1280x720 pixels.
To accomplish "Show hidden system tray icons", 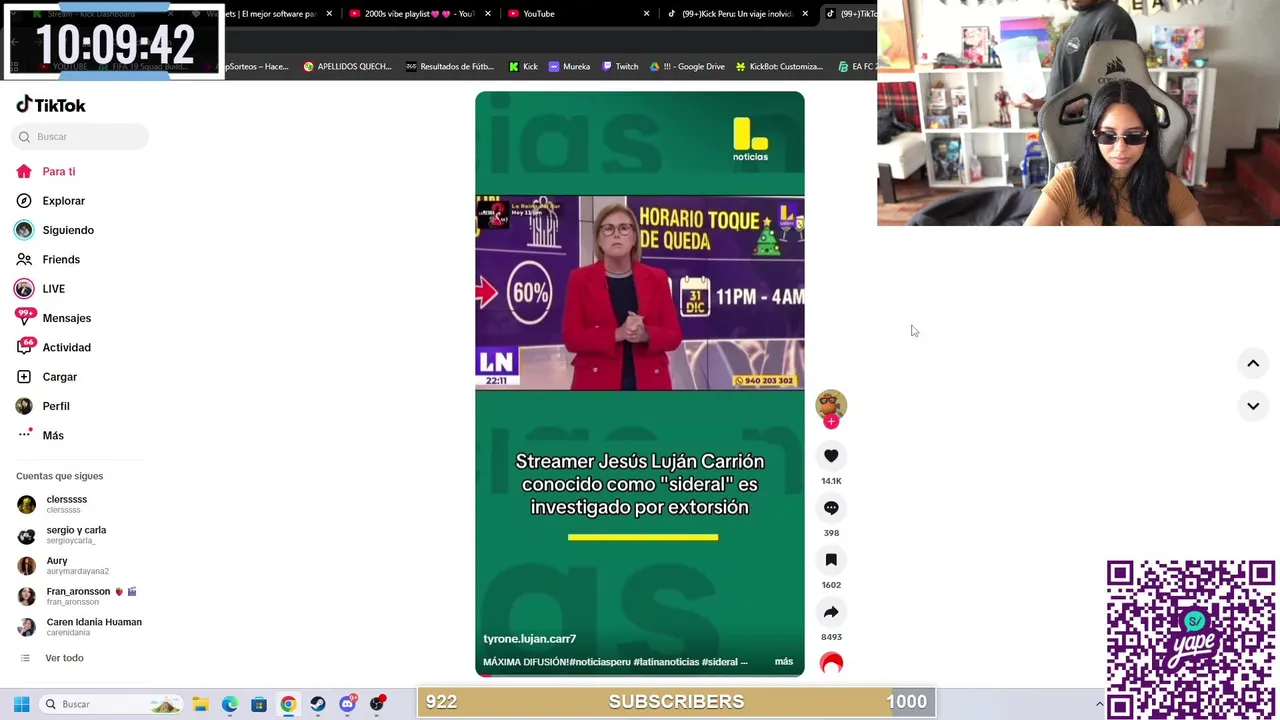I will click(1099, 705).
